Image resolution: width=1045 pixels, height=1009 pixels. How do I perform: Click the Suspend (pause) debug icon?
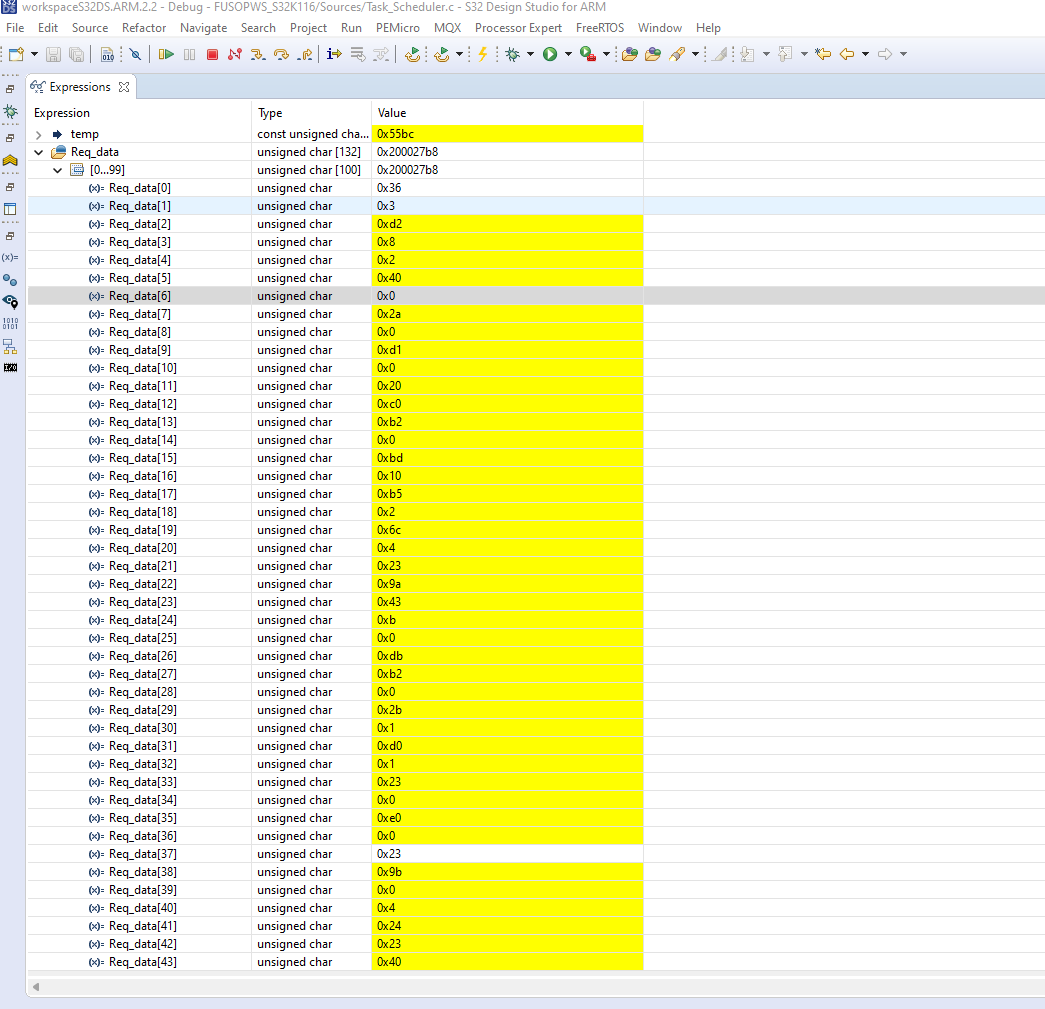pyautogui.click(x=189, y=54)
